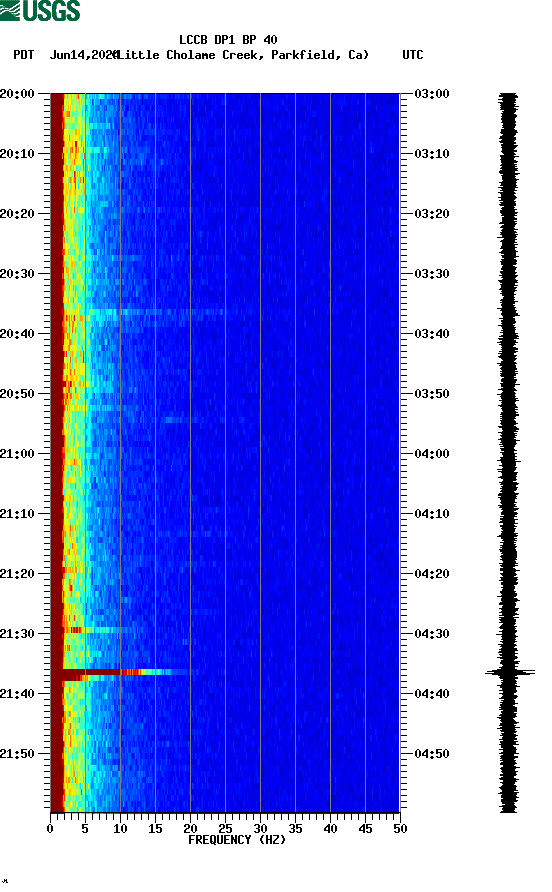Viewport: 552px width, 892px height.
Task: Click the '21:40' PDT time label
Action: (18, 694)
